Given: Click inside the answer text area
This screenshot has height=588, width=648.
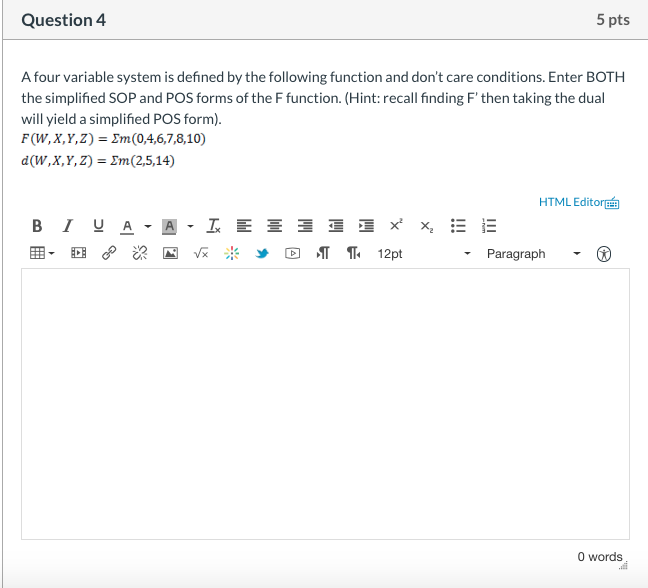Looking at the screenshot, I should [325, 404].
